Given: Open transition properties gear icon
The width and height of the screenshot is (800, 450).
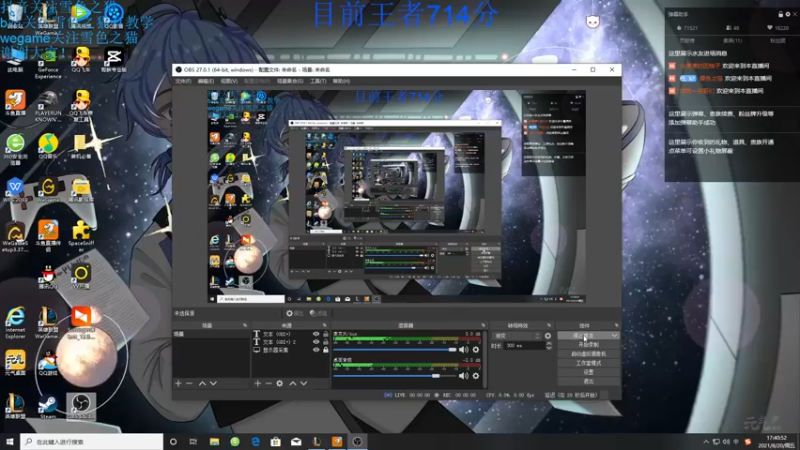Looking at the screenshot, I should (548, 336).
